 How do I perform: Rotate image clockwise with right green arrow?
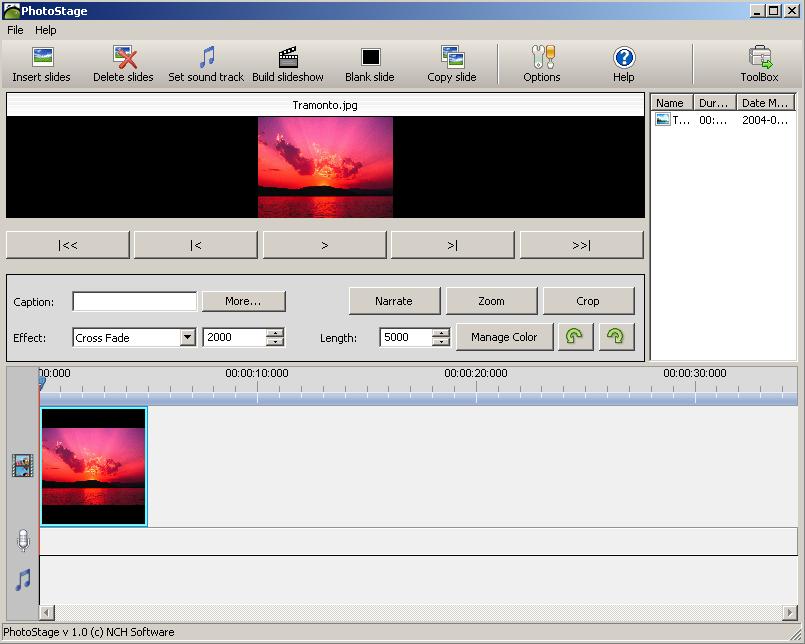click(616, 337)
